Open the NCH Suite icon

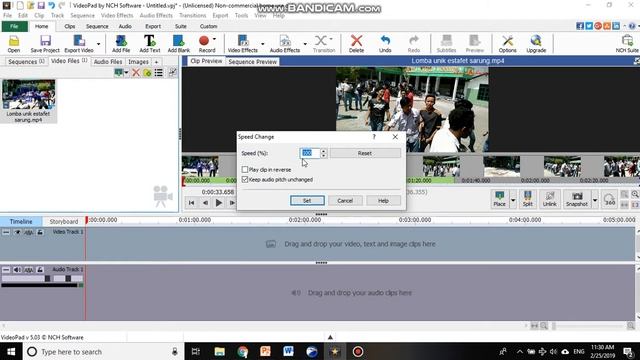627,43
